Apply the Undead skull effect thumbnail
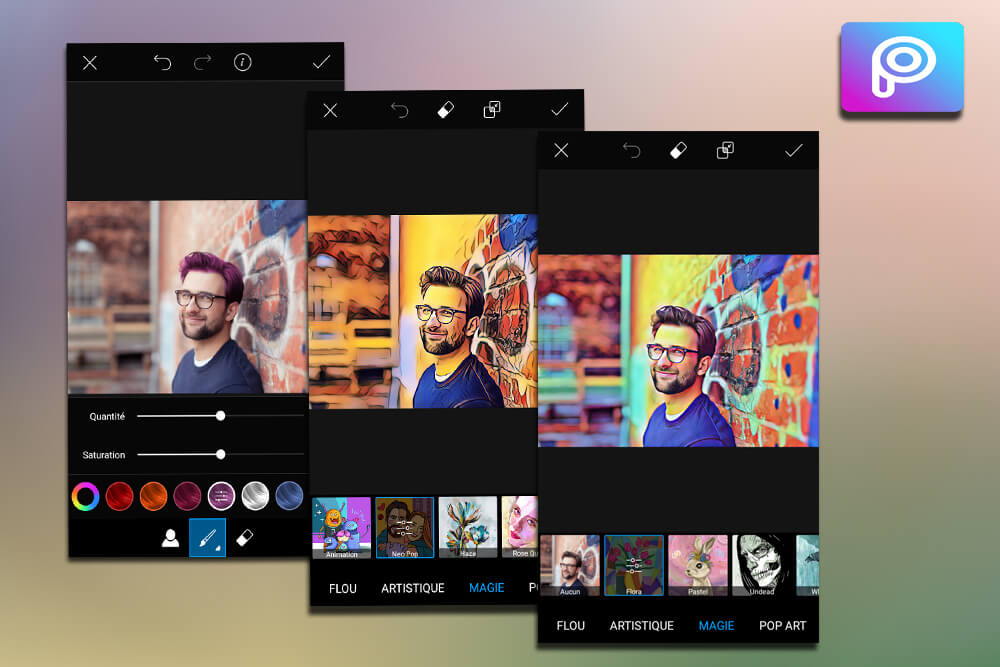 761,565
